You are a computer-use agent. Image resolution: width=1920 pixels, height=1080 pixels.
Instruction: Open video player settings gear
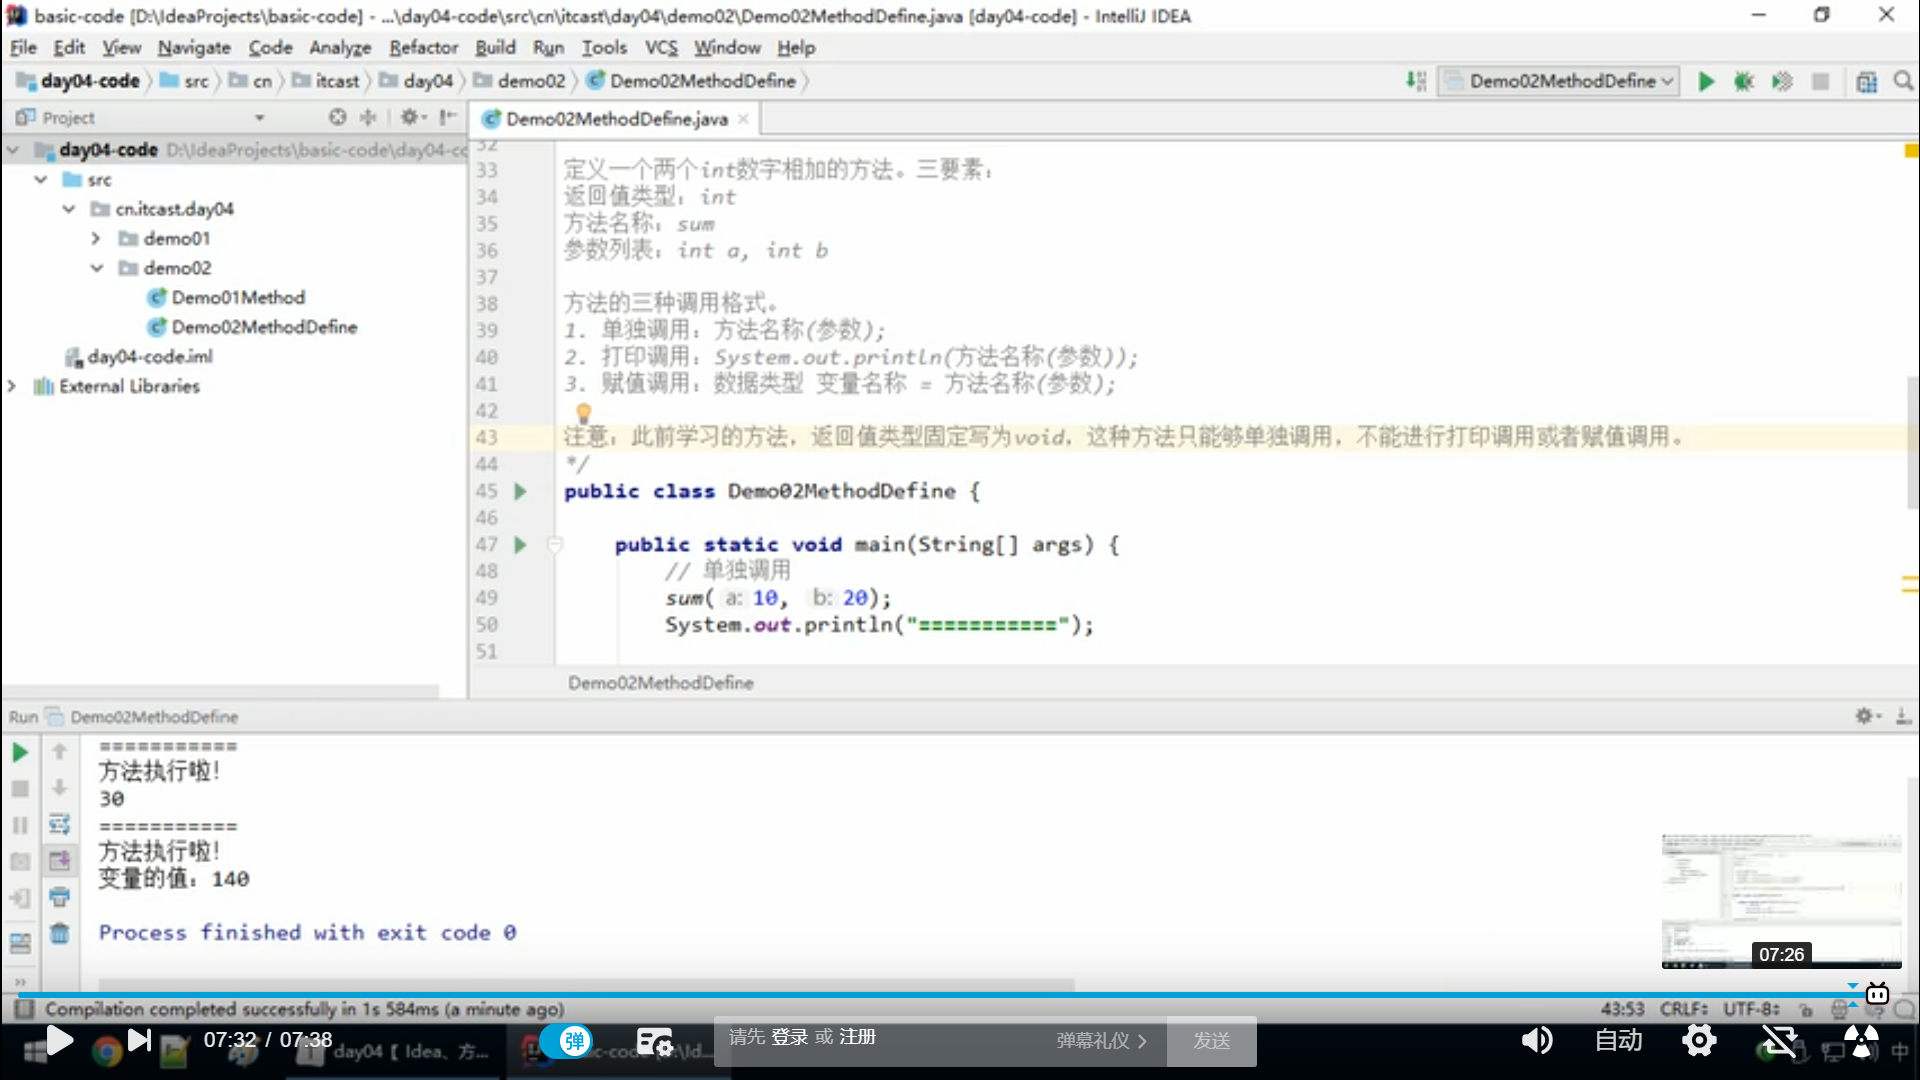1699,1041
